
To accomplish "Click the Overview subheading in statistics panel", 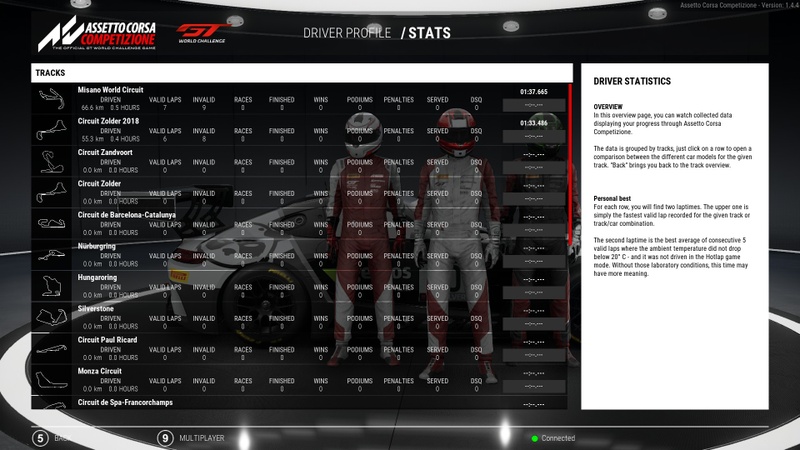I will coord(608,107).
